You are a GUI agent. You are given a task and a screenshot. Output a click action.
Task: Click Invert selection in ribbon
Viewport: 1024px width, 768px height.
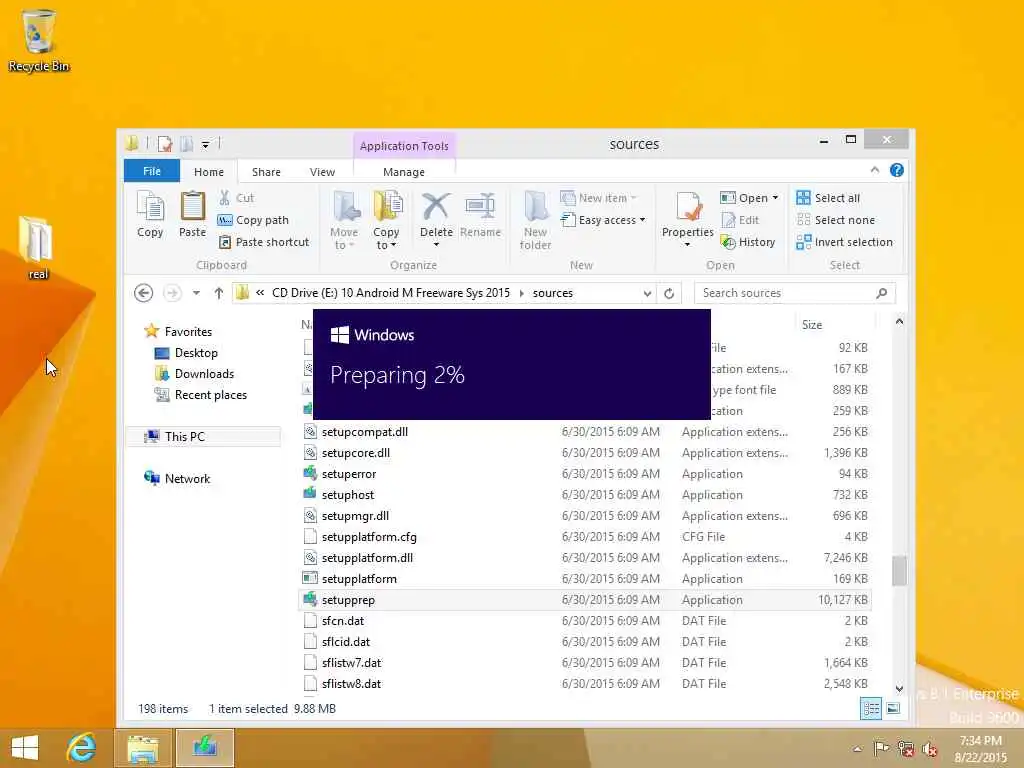[x=844, y=242]
